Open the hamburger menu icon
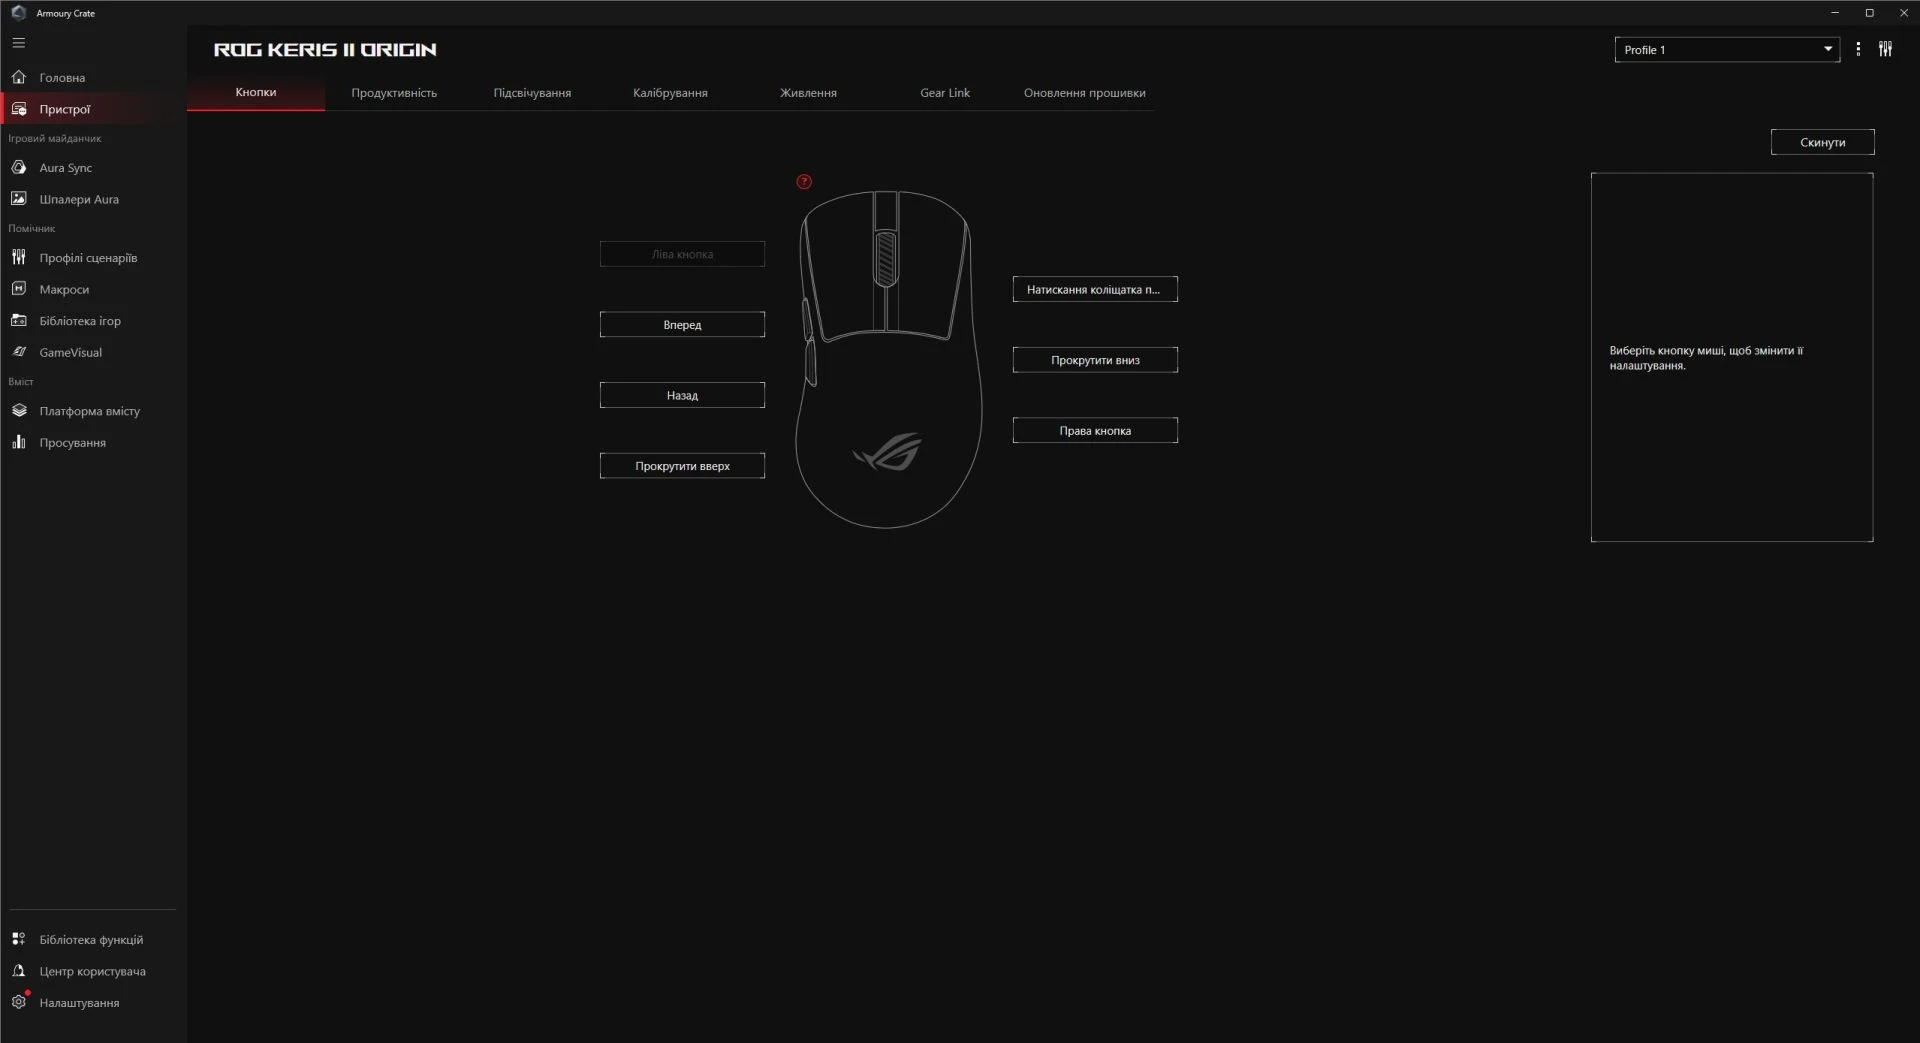Screen dimensions: 1920x1043 tap(18, 43)
